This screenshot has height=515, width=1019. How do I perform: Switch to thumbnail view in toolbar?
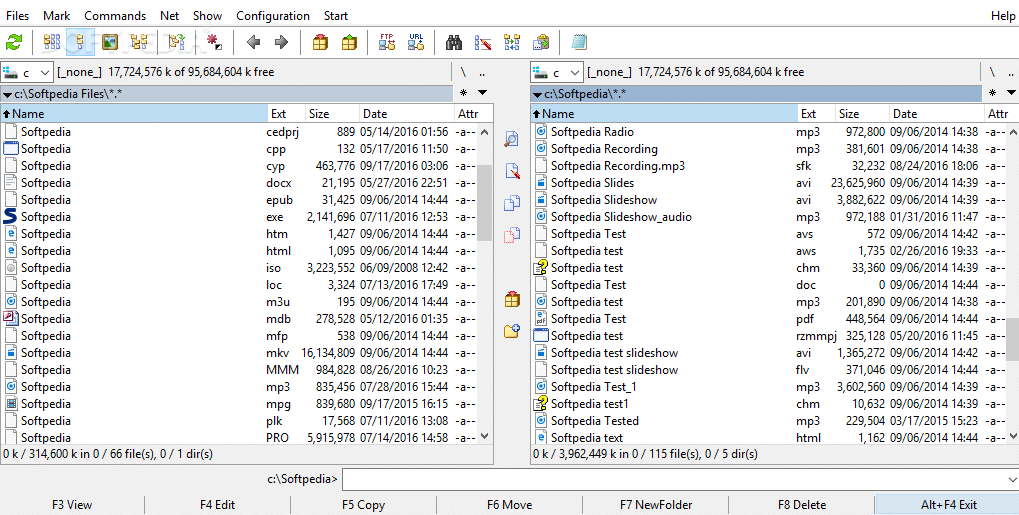tap(110, 42)
